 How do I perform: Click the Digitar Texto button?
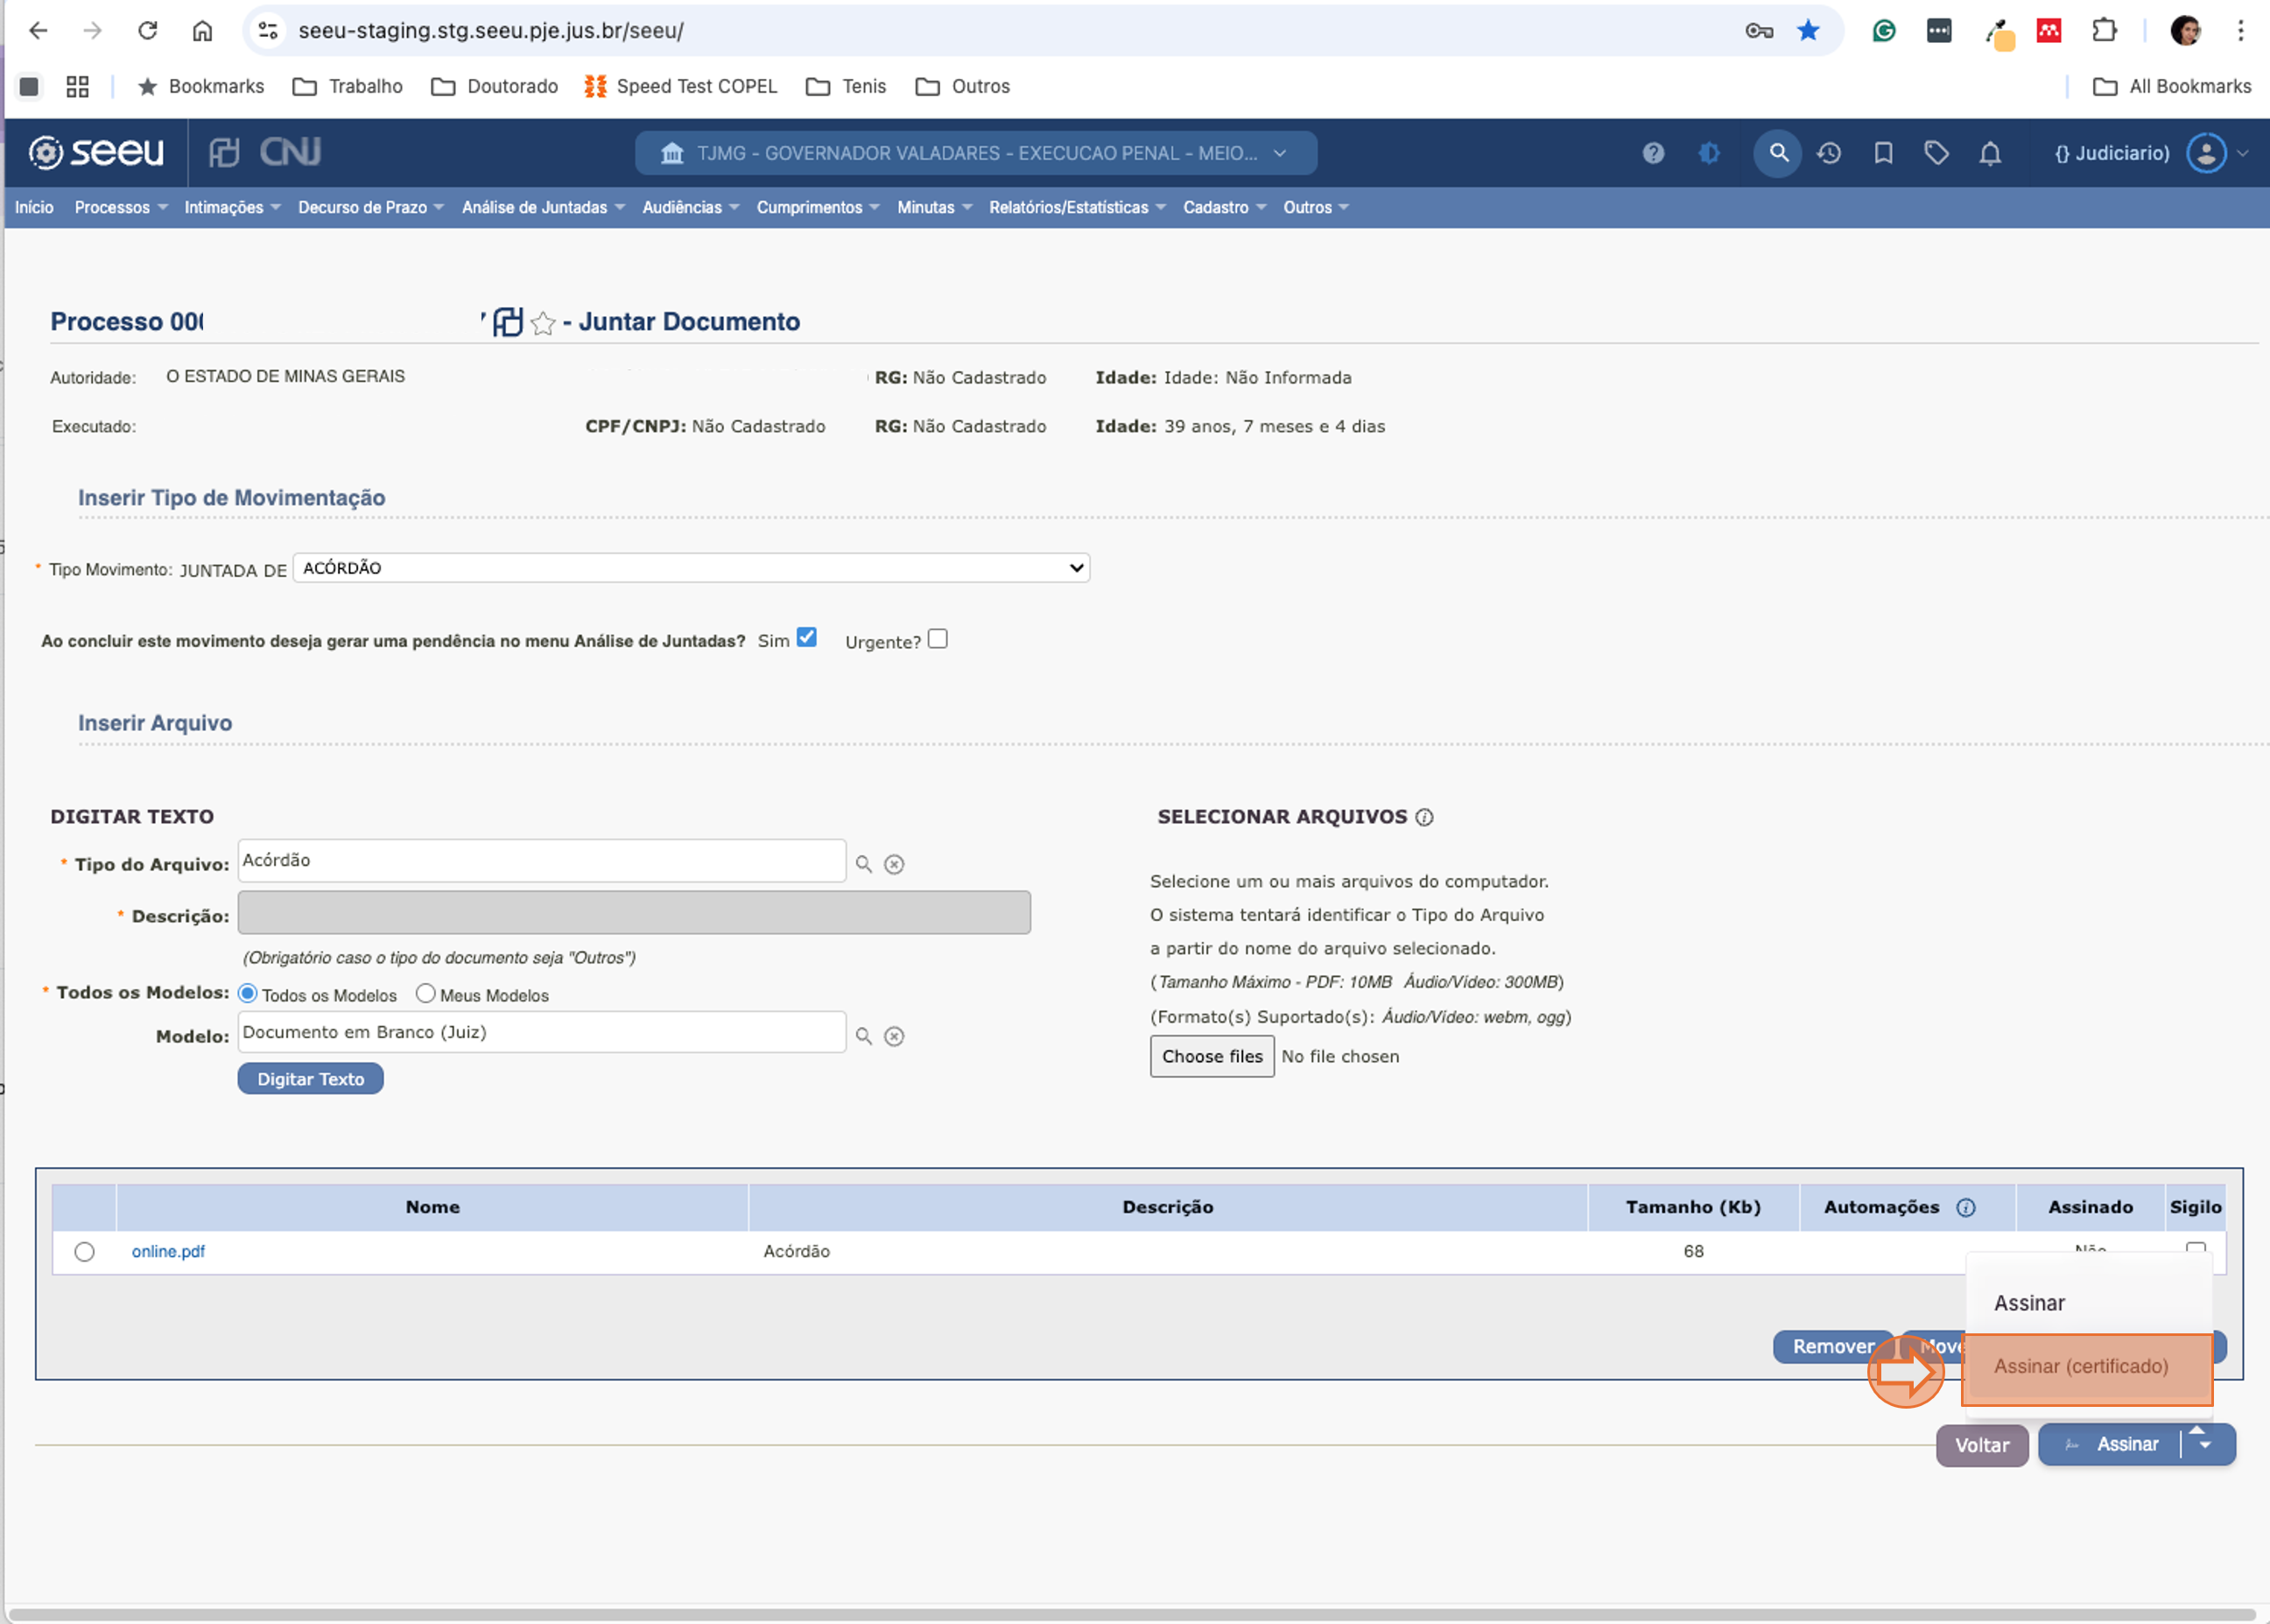[x=311, y=1079]
